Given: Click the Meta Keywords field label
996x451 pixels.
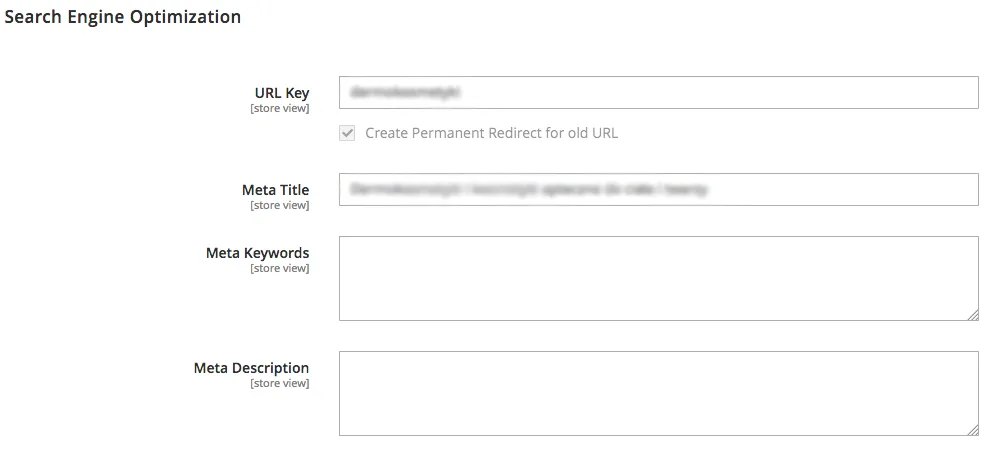Looking at the screenshot, I should pyautogui.click(x=257, y=253).
